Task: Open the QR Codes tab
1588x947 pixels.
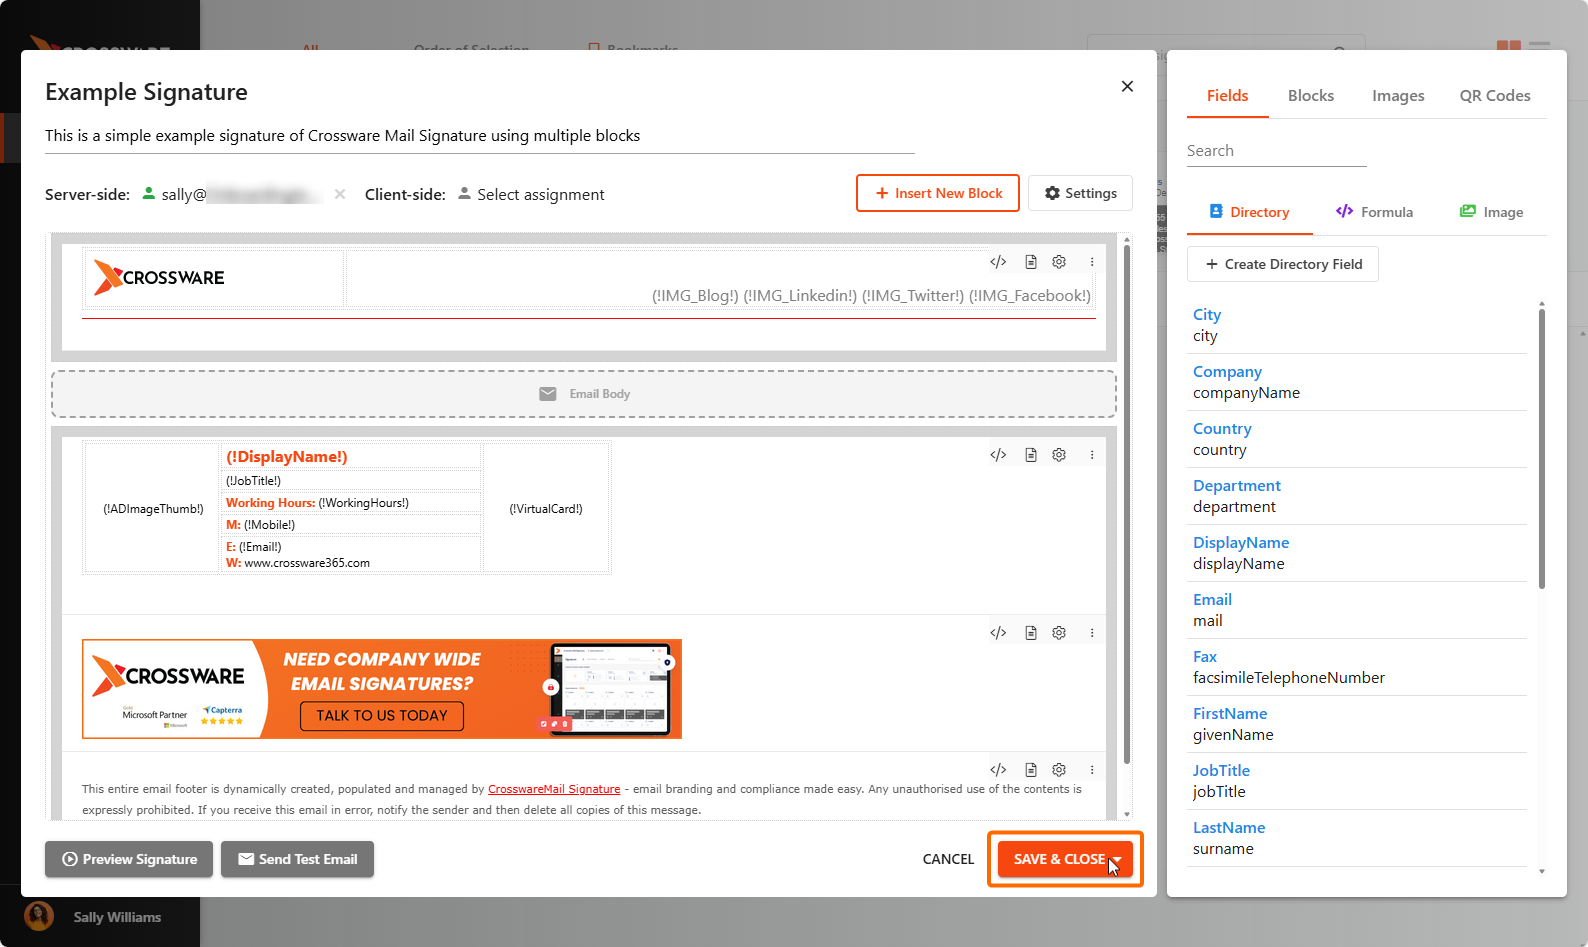Action: (1494, 96)
